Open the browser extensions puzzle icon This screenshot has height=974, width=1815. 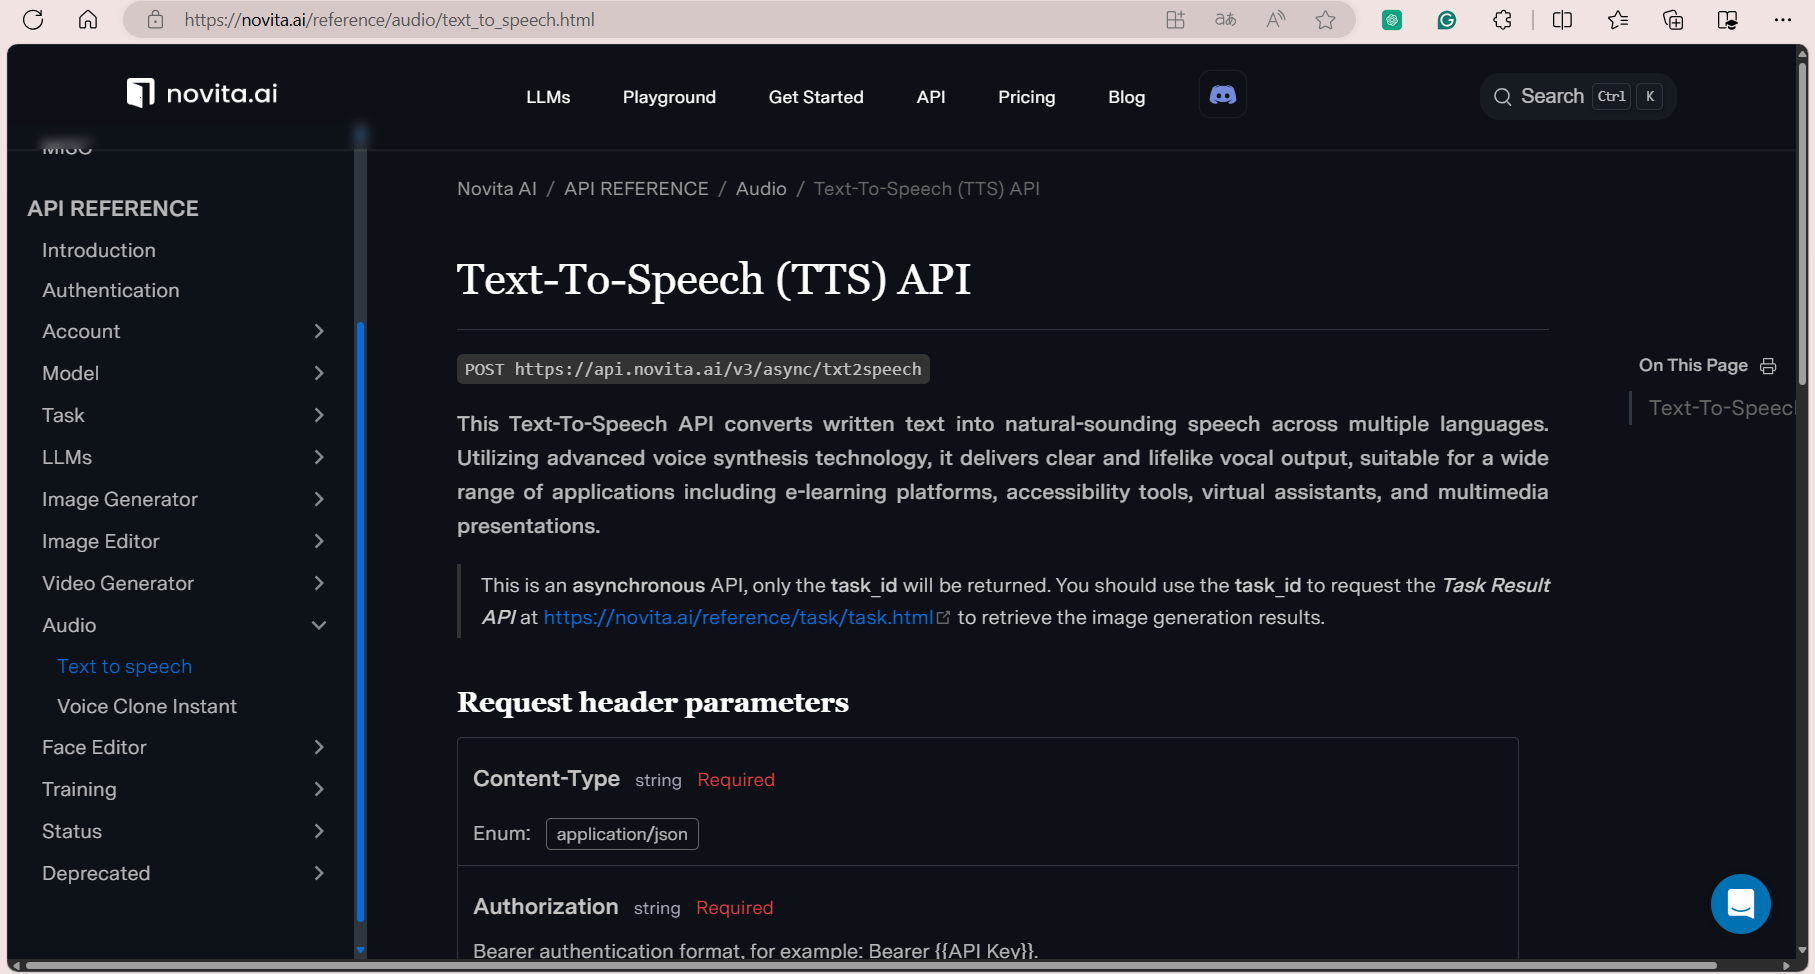pos(1502,20)
